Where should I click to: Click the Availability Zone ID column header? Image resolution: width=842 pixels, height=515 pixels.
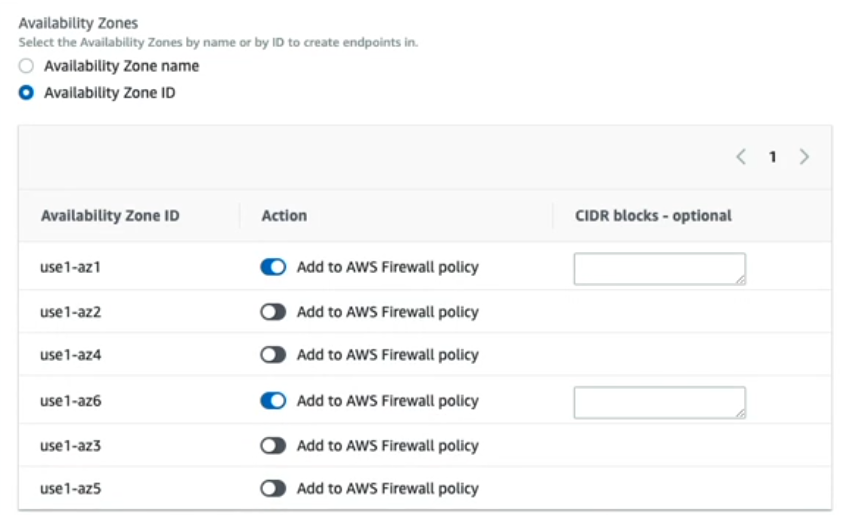click(110, 215)
